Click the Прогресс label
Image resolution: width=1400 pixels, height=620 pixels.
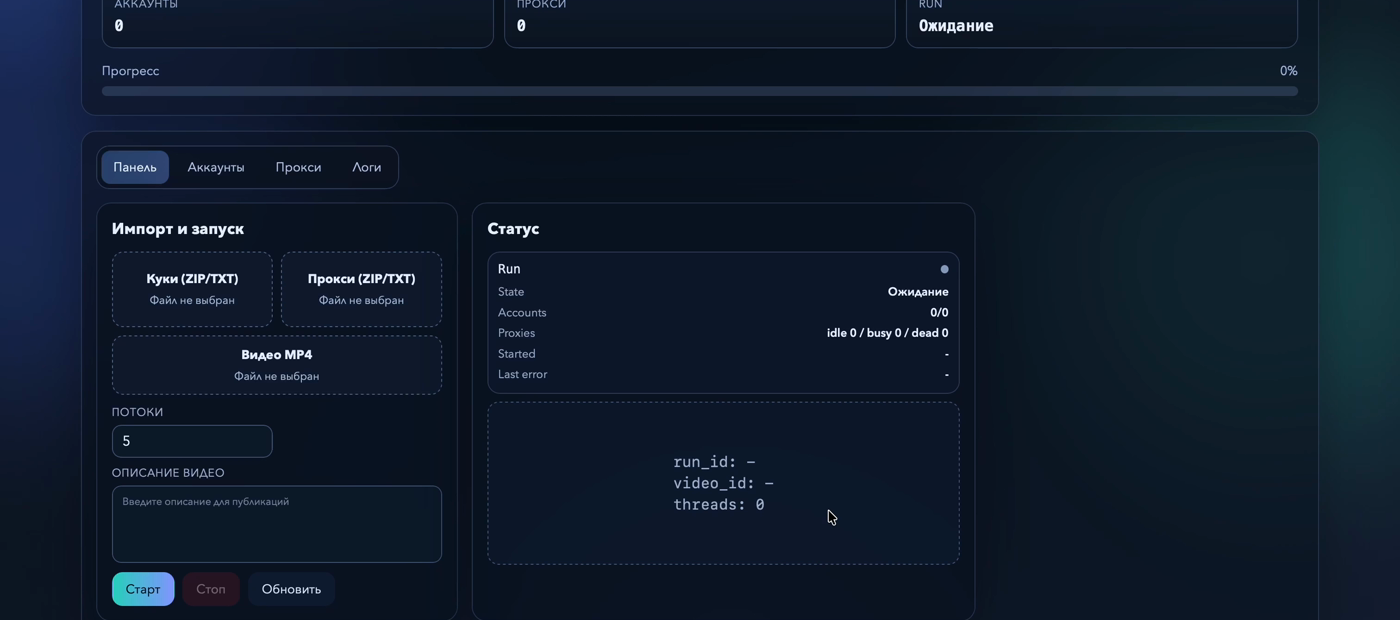130,71
